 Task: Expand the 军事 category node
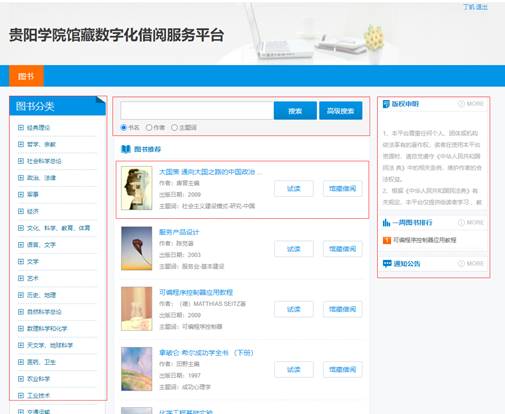point(21,194)
